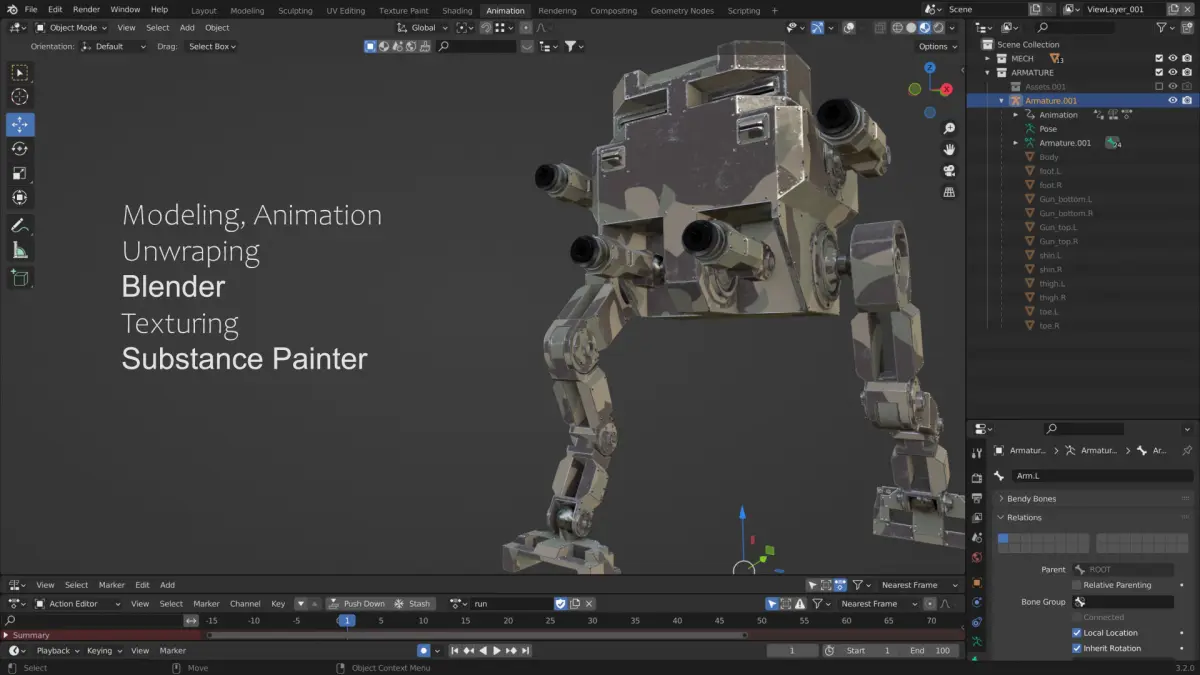This screenshot has width=1200, height=675.
Task: Open the Object properties orange square tab
Action: point(977,582)
